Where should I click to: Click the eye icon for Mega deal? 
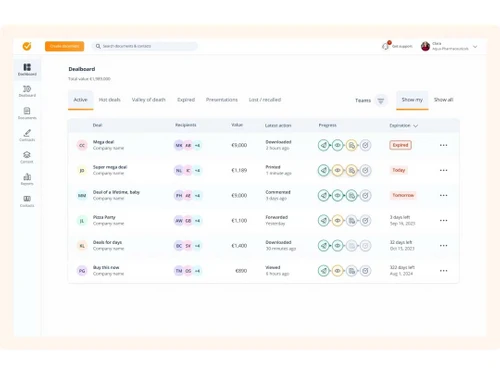point(337,145)
